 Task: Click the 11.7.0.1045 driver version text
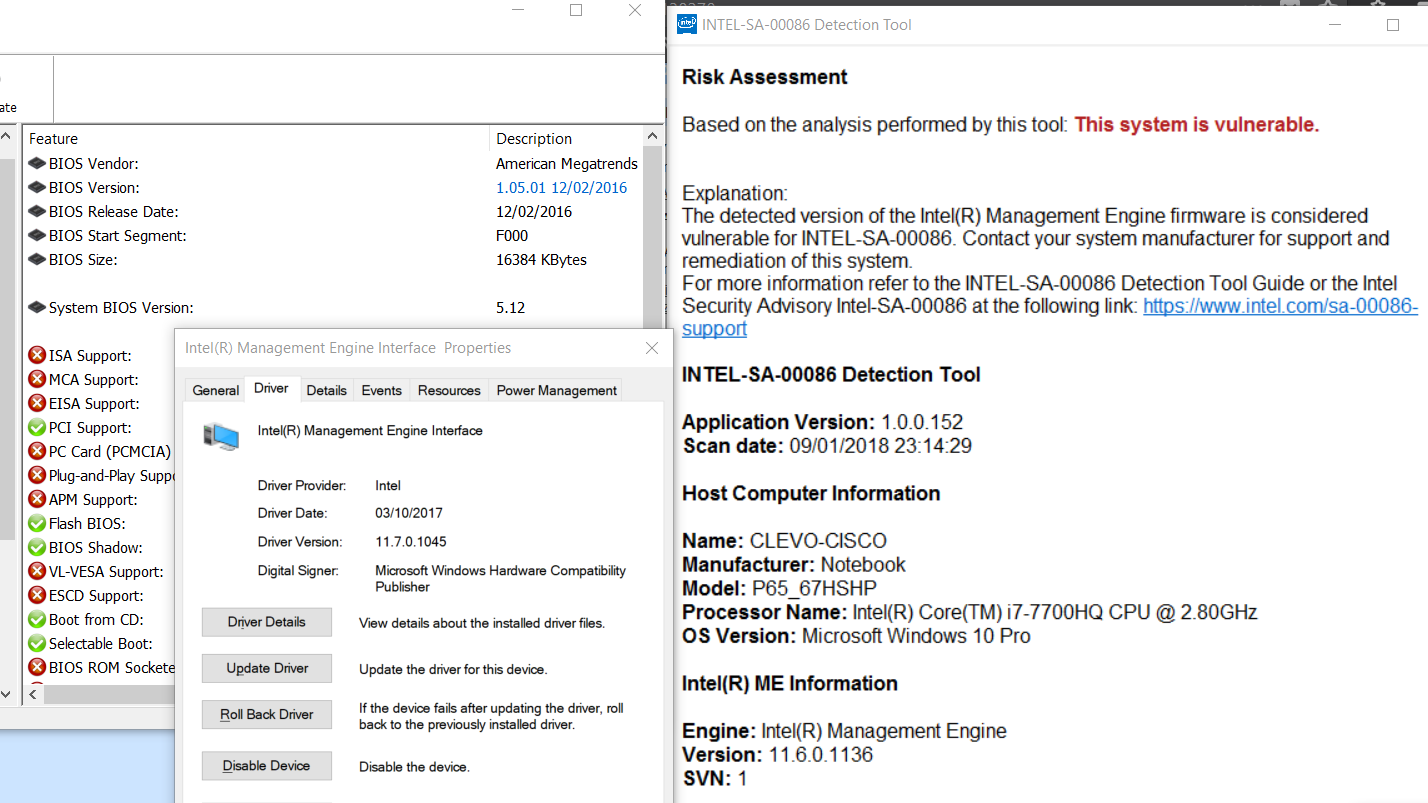[411, 542]
